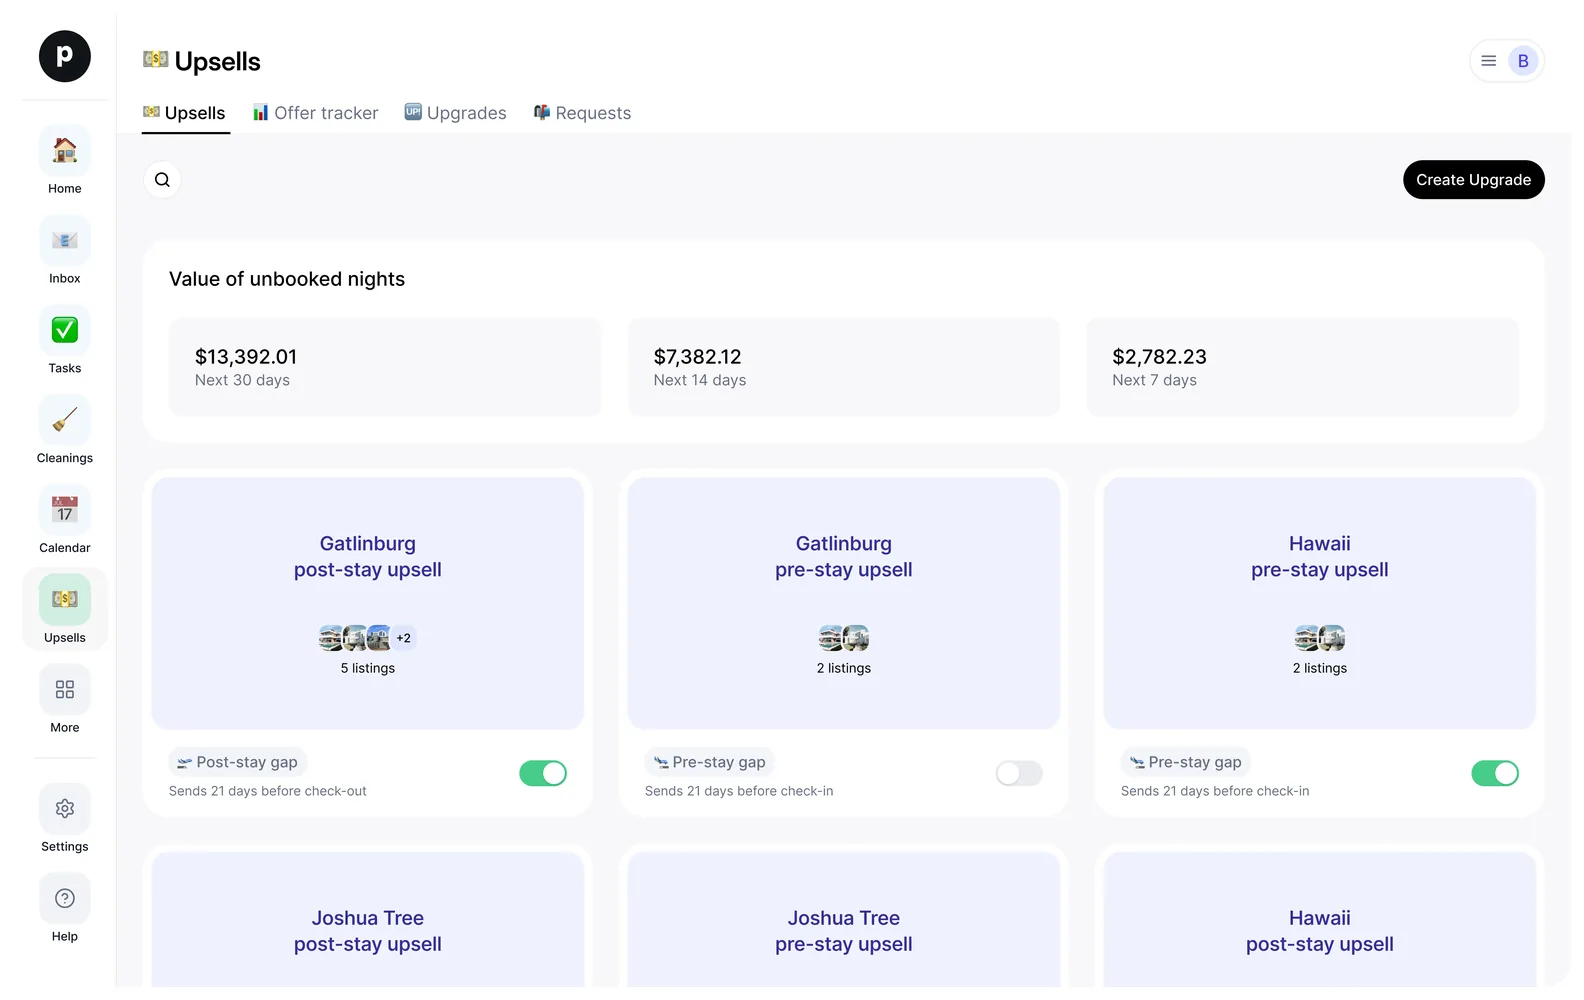Click the 'Value of unbooked nights' heading

pyautogui.click(x=287, y=279)
